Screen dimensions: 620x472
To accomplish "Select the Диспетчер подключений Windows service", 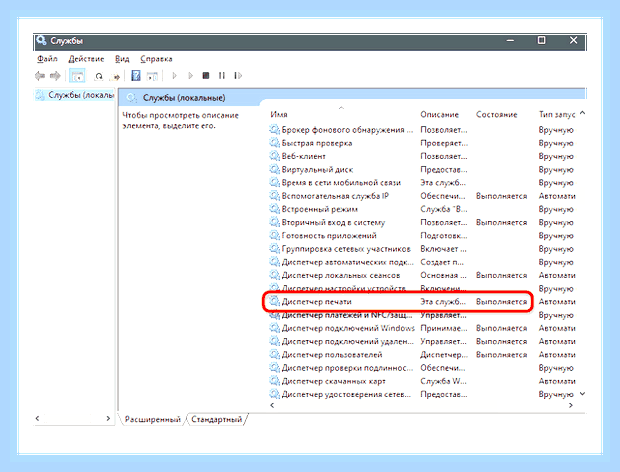I will point(348,328).
